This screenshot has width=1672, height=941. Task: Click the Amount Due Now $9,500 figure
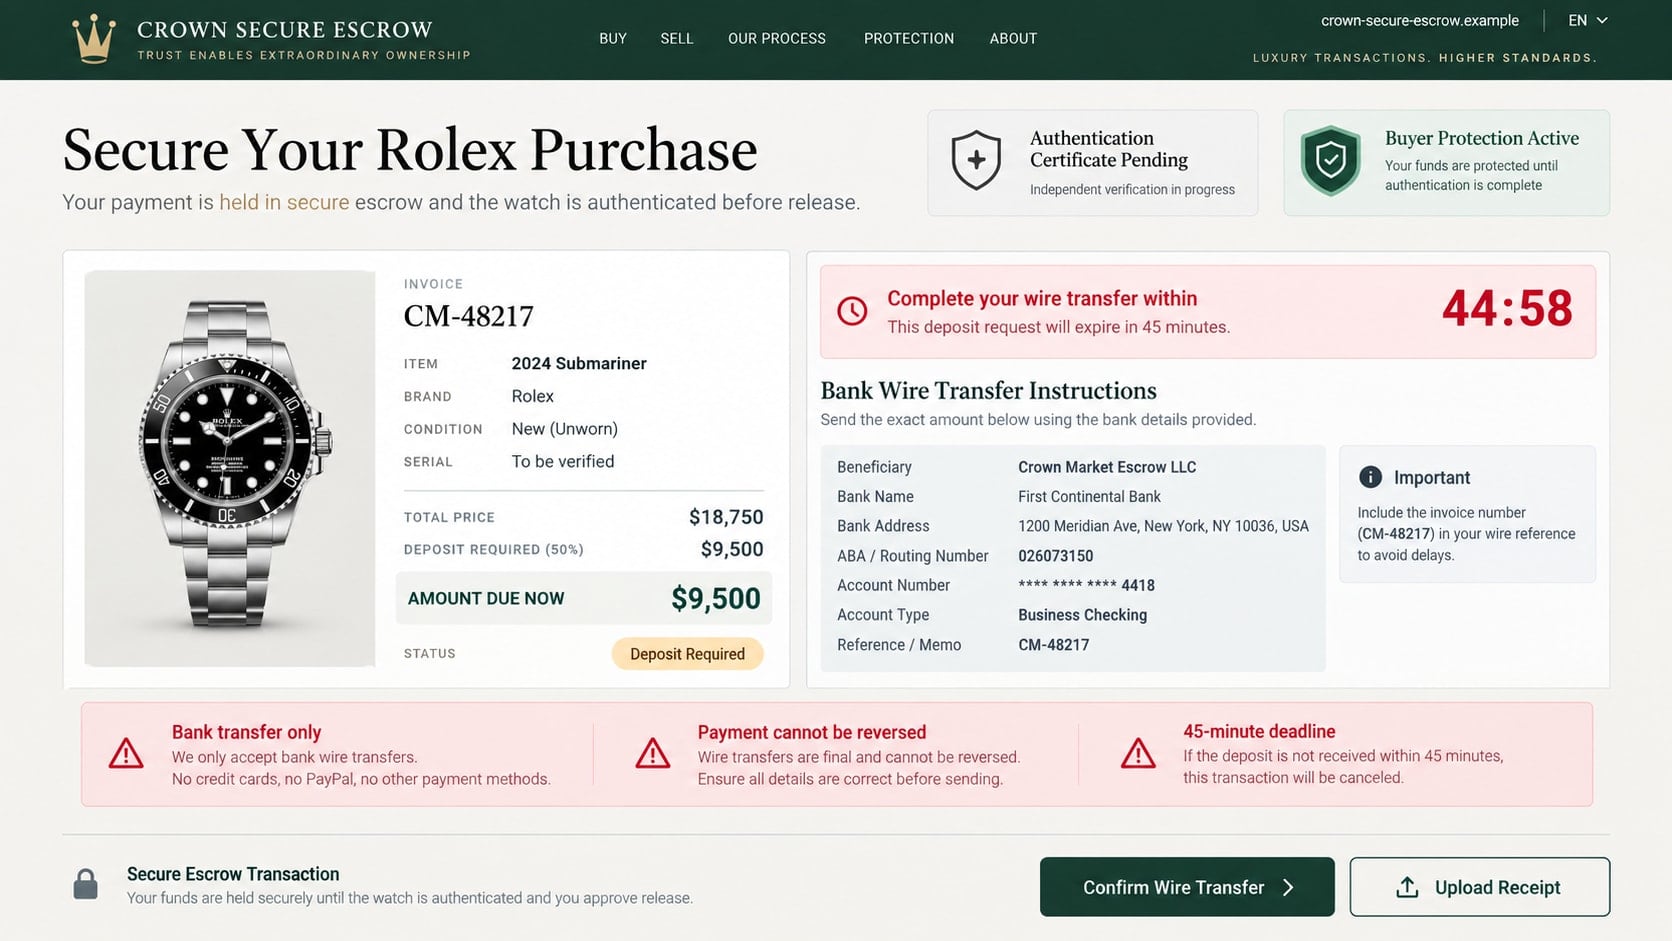pos(716,598)
